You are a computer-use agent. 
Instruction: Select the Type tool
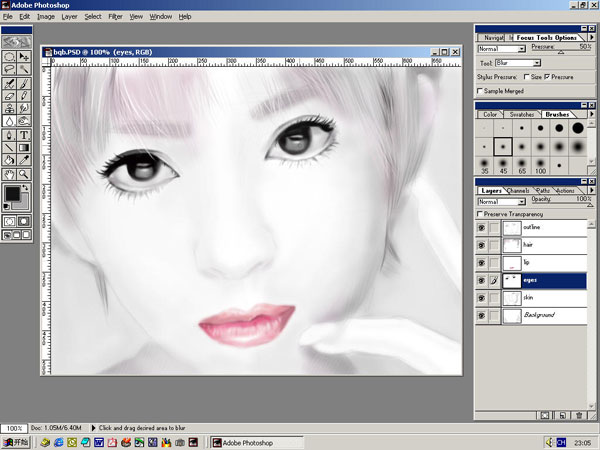pyautogui.click(x=24, y=135)
